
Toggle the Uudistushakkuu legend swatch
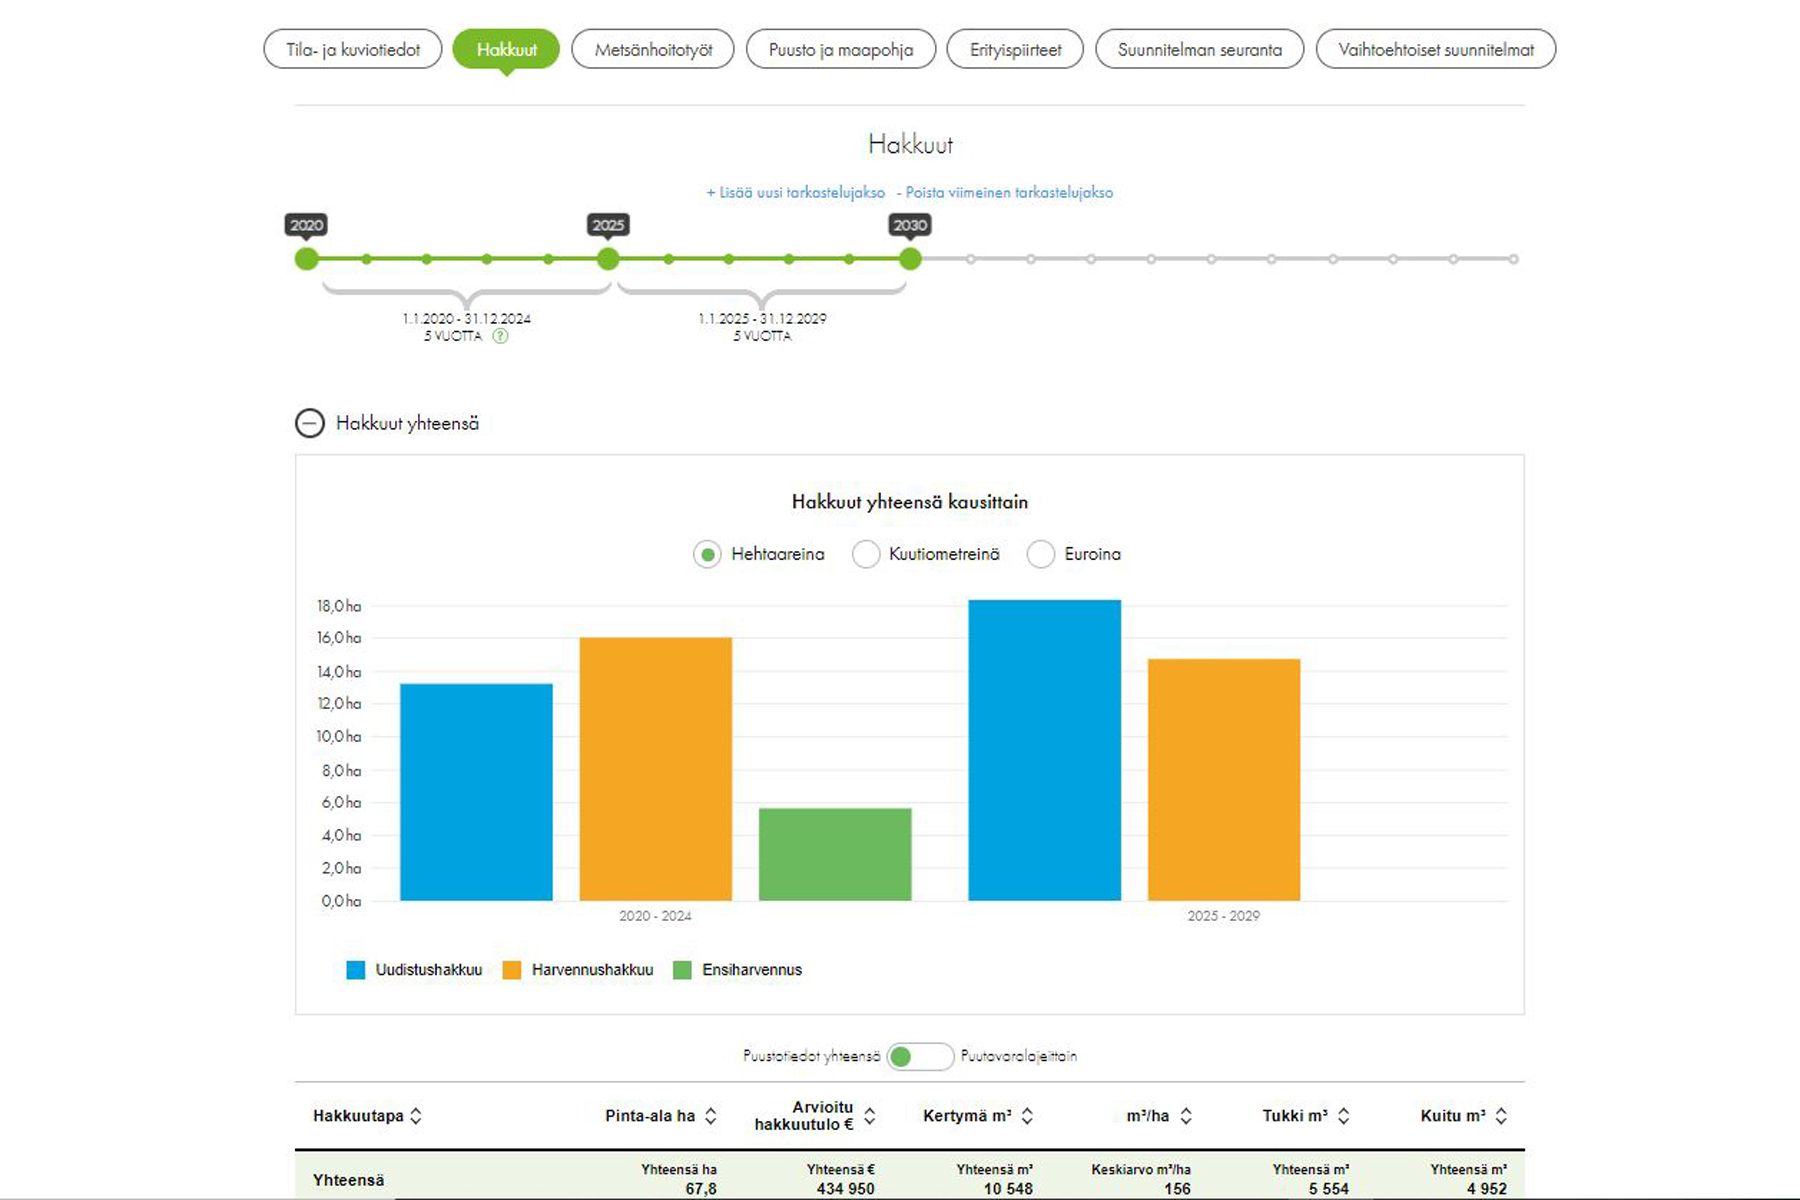(355, 970)
